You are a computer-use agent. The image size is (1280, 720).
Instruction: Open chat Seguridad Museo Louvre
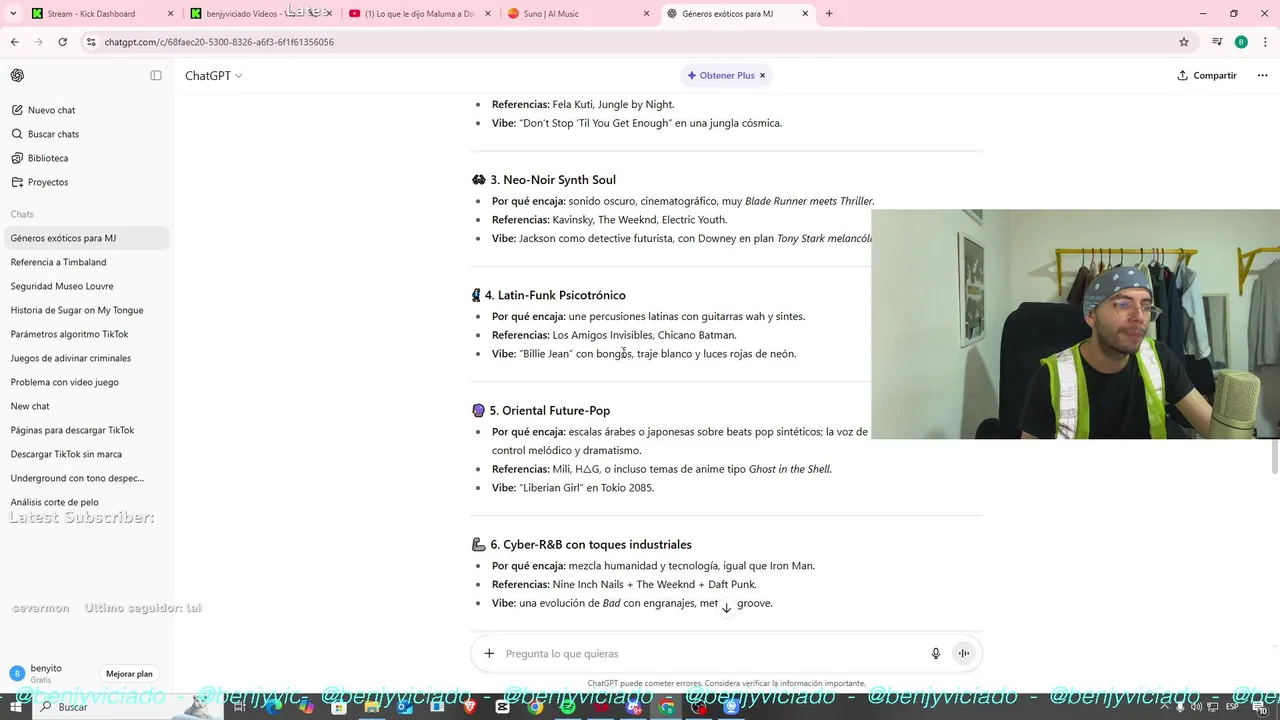coord(85,286)
